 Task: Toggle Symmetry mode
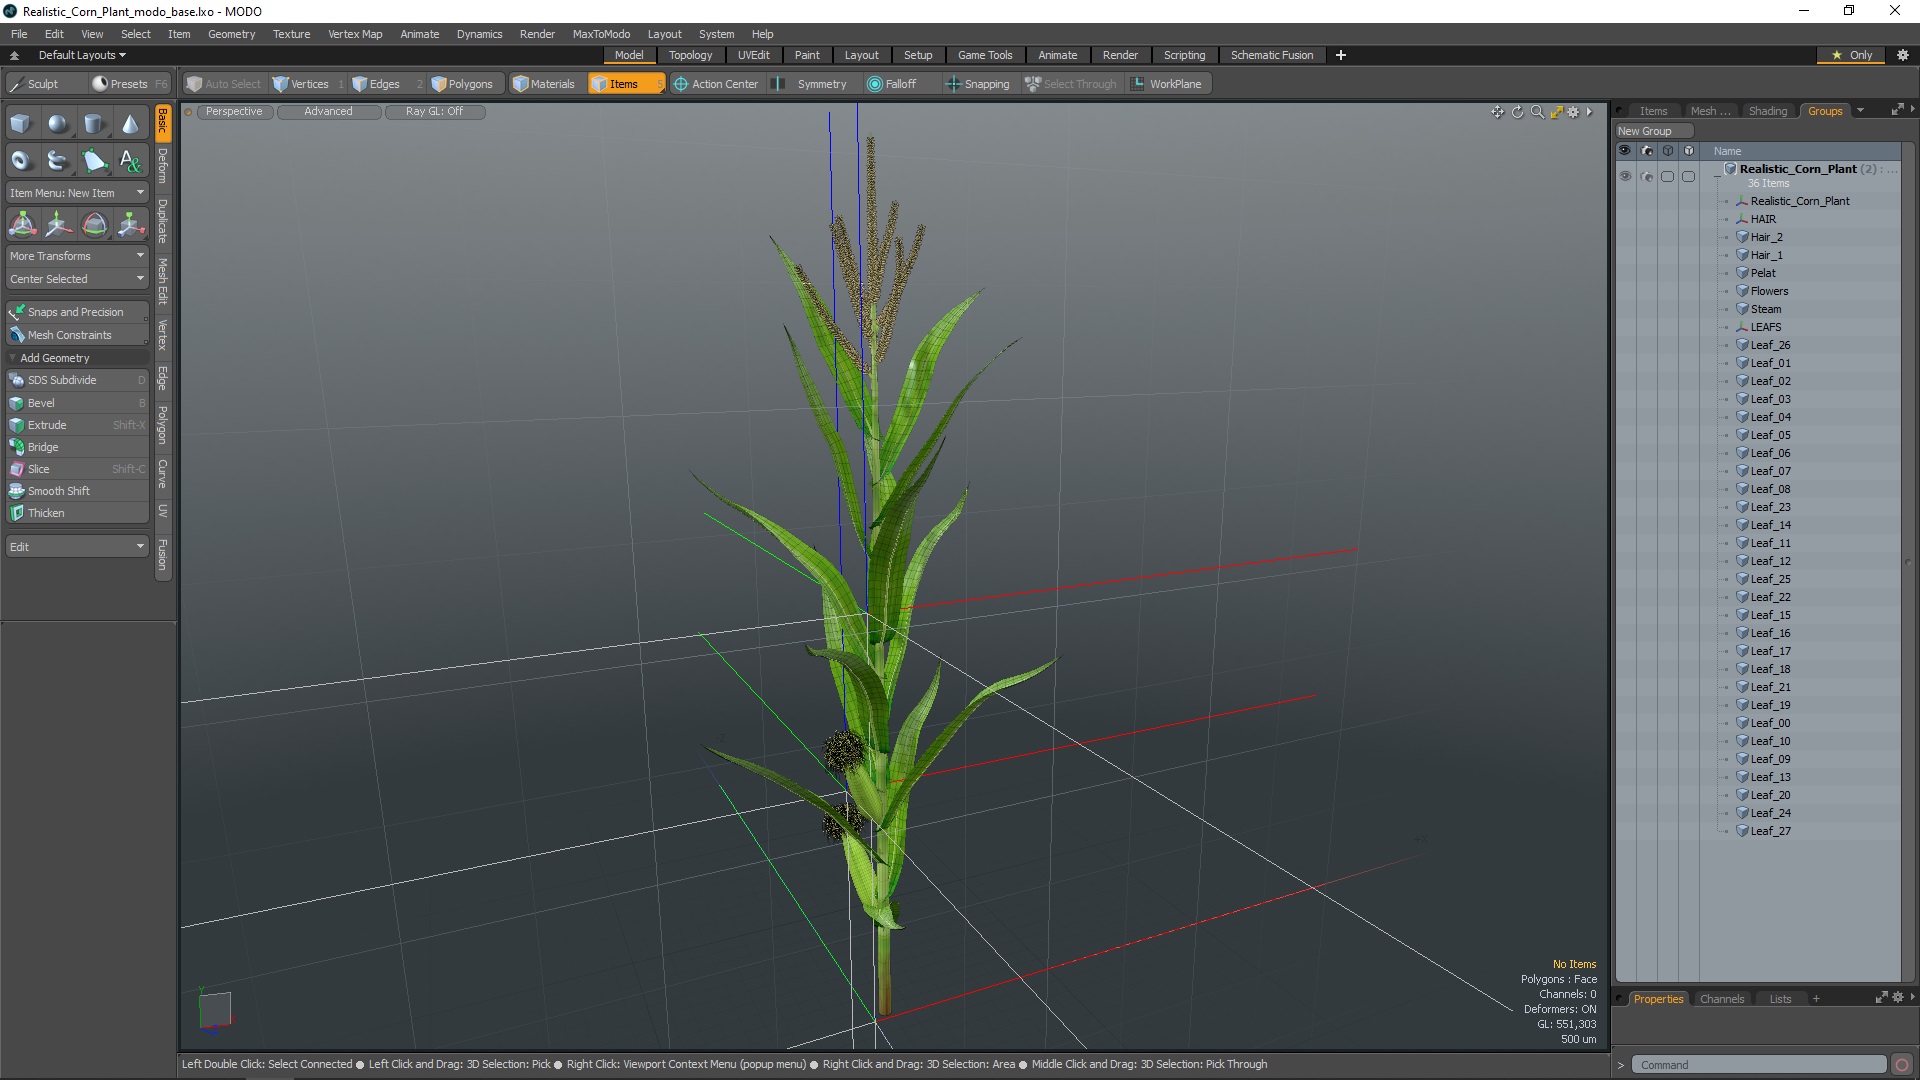tap(812, 84)
